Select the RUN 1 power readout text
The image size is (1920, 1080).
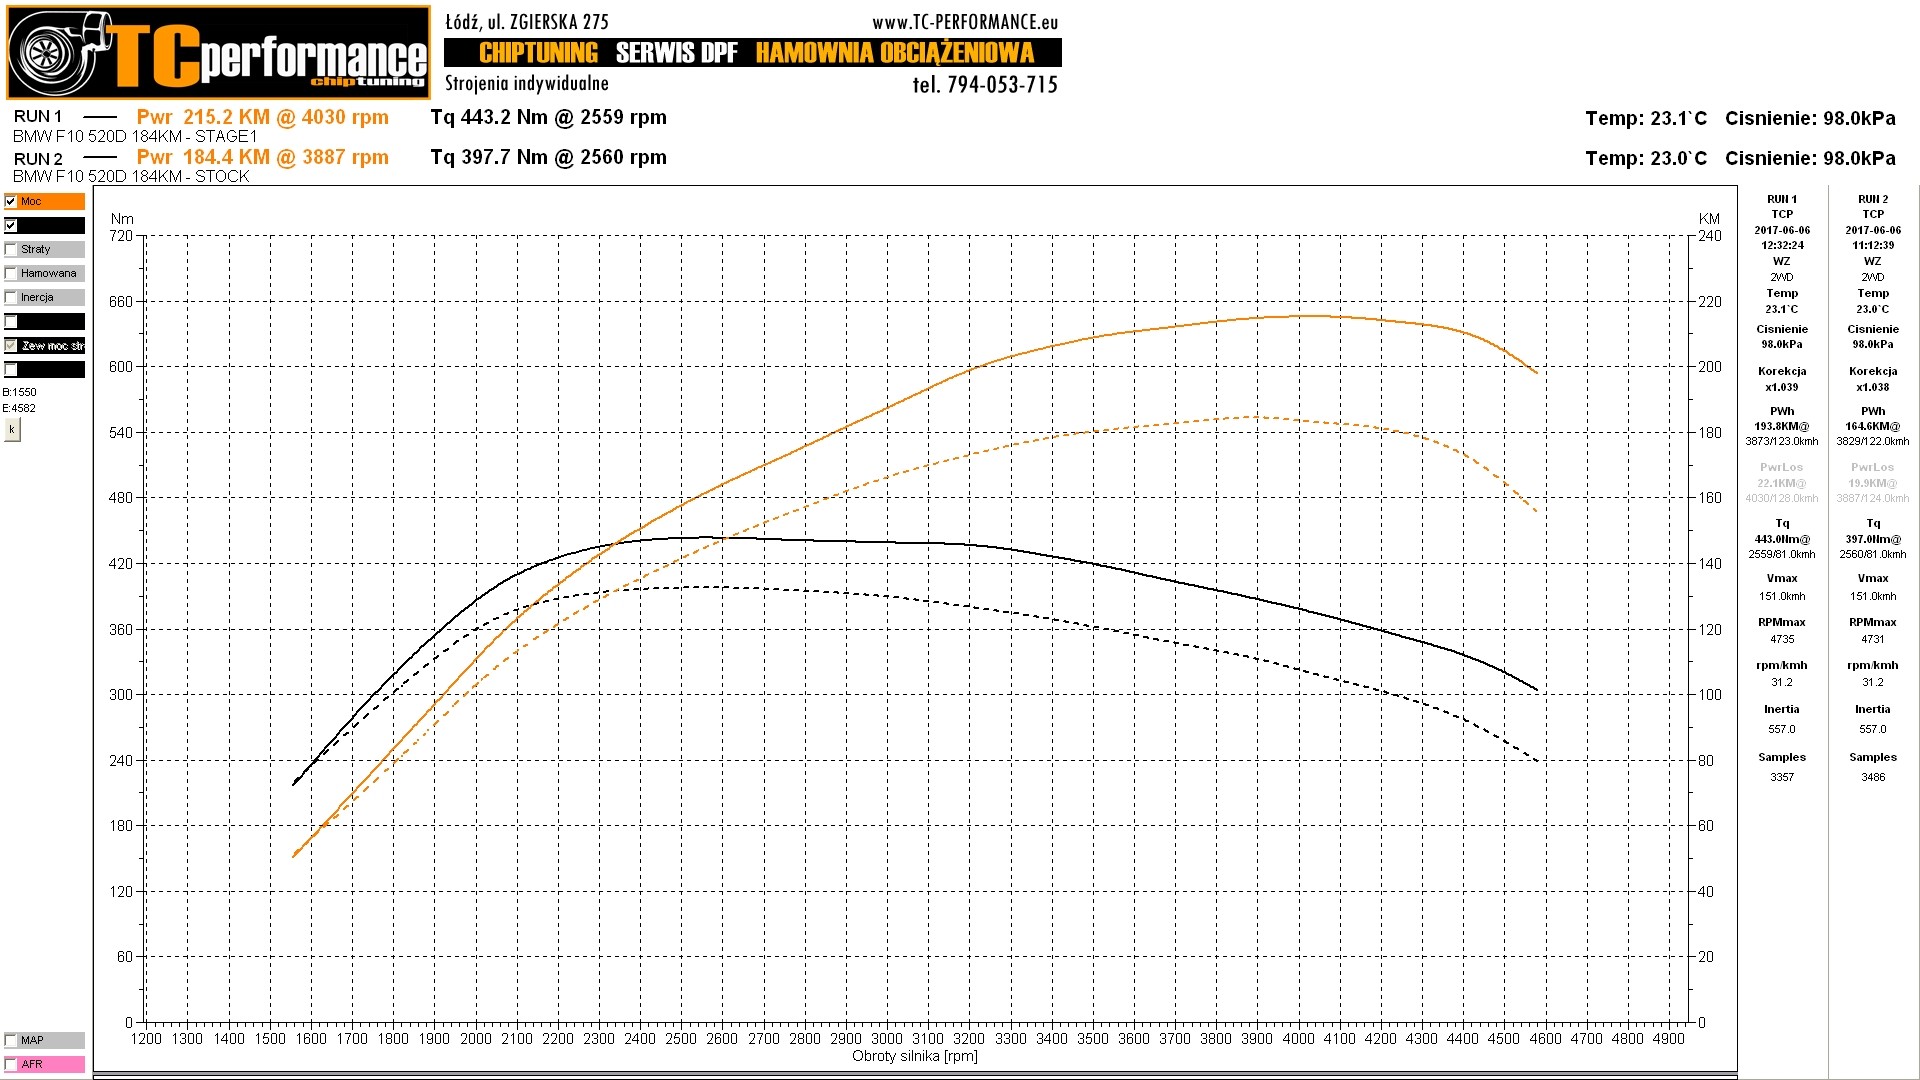pos(262,117)
